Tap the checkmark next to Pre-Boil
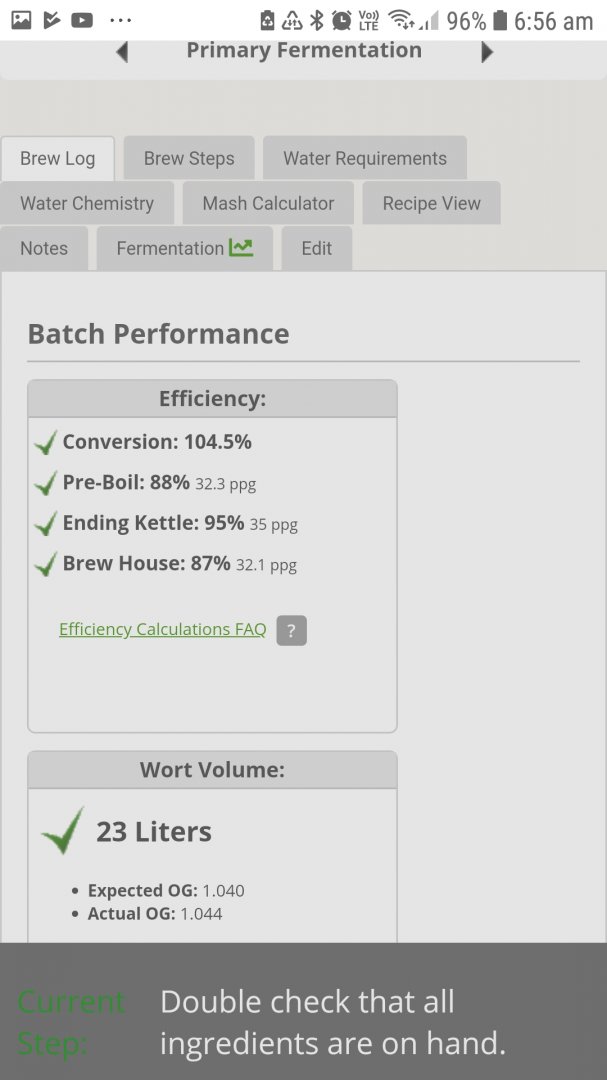The height and width of the screenshot is (1080, 607). [45, 484]
